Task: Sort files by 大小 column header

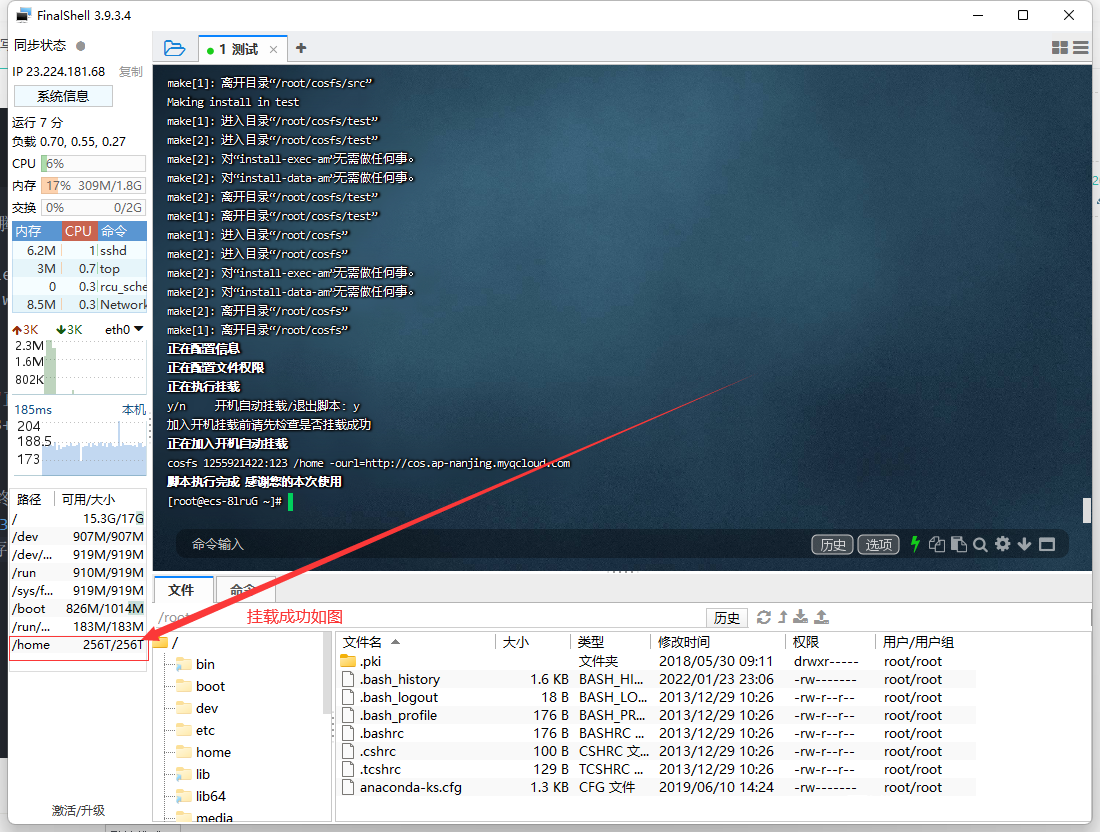Action: click(x=532, y=642)
